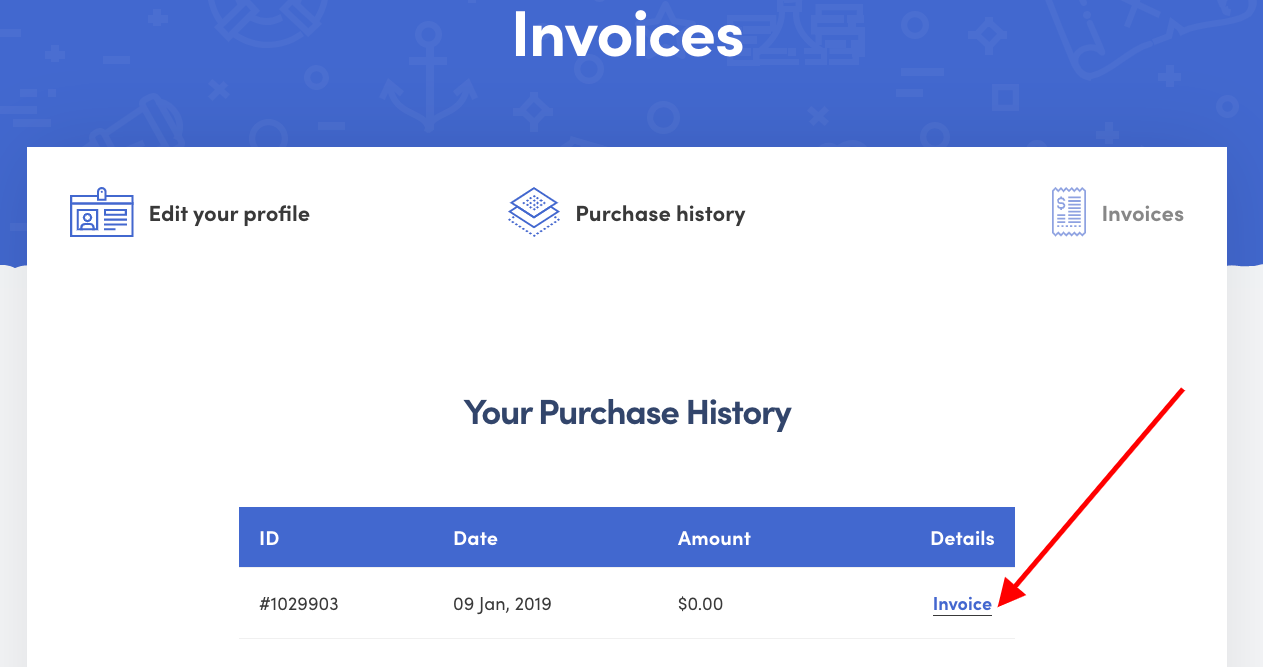Select the profile badge icon graphic
Screen dimensions: 1263x667
[x=101, y=212]
